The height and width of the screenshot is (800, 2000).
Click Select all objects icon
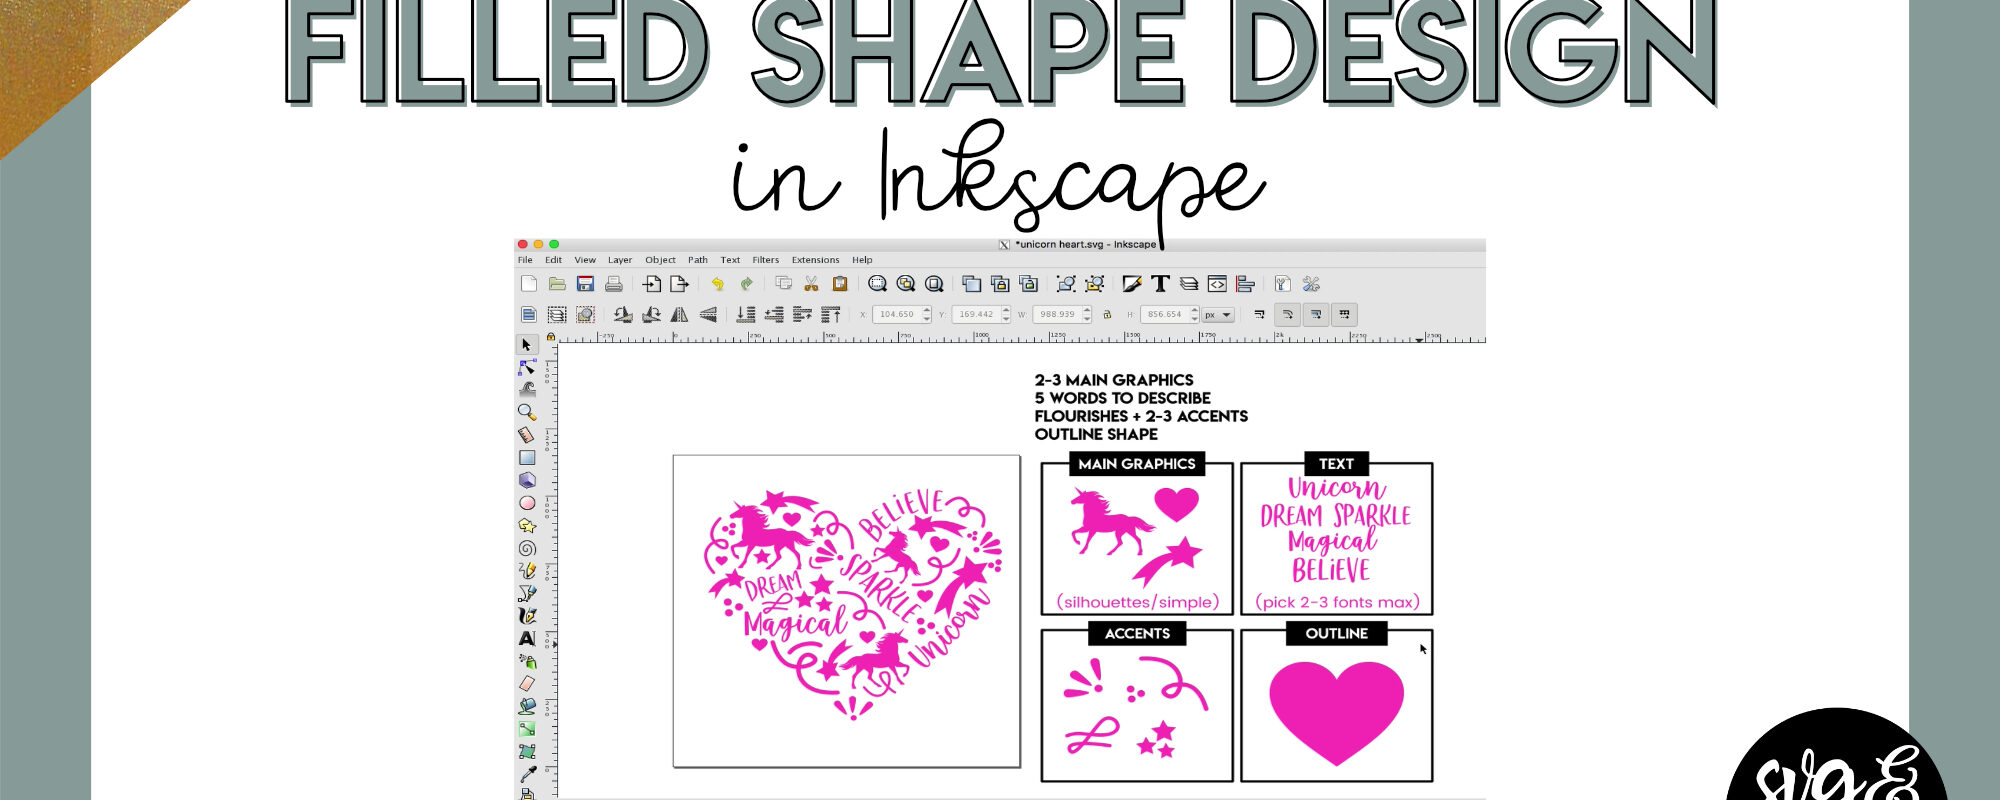(529, 314)
